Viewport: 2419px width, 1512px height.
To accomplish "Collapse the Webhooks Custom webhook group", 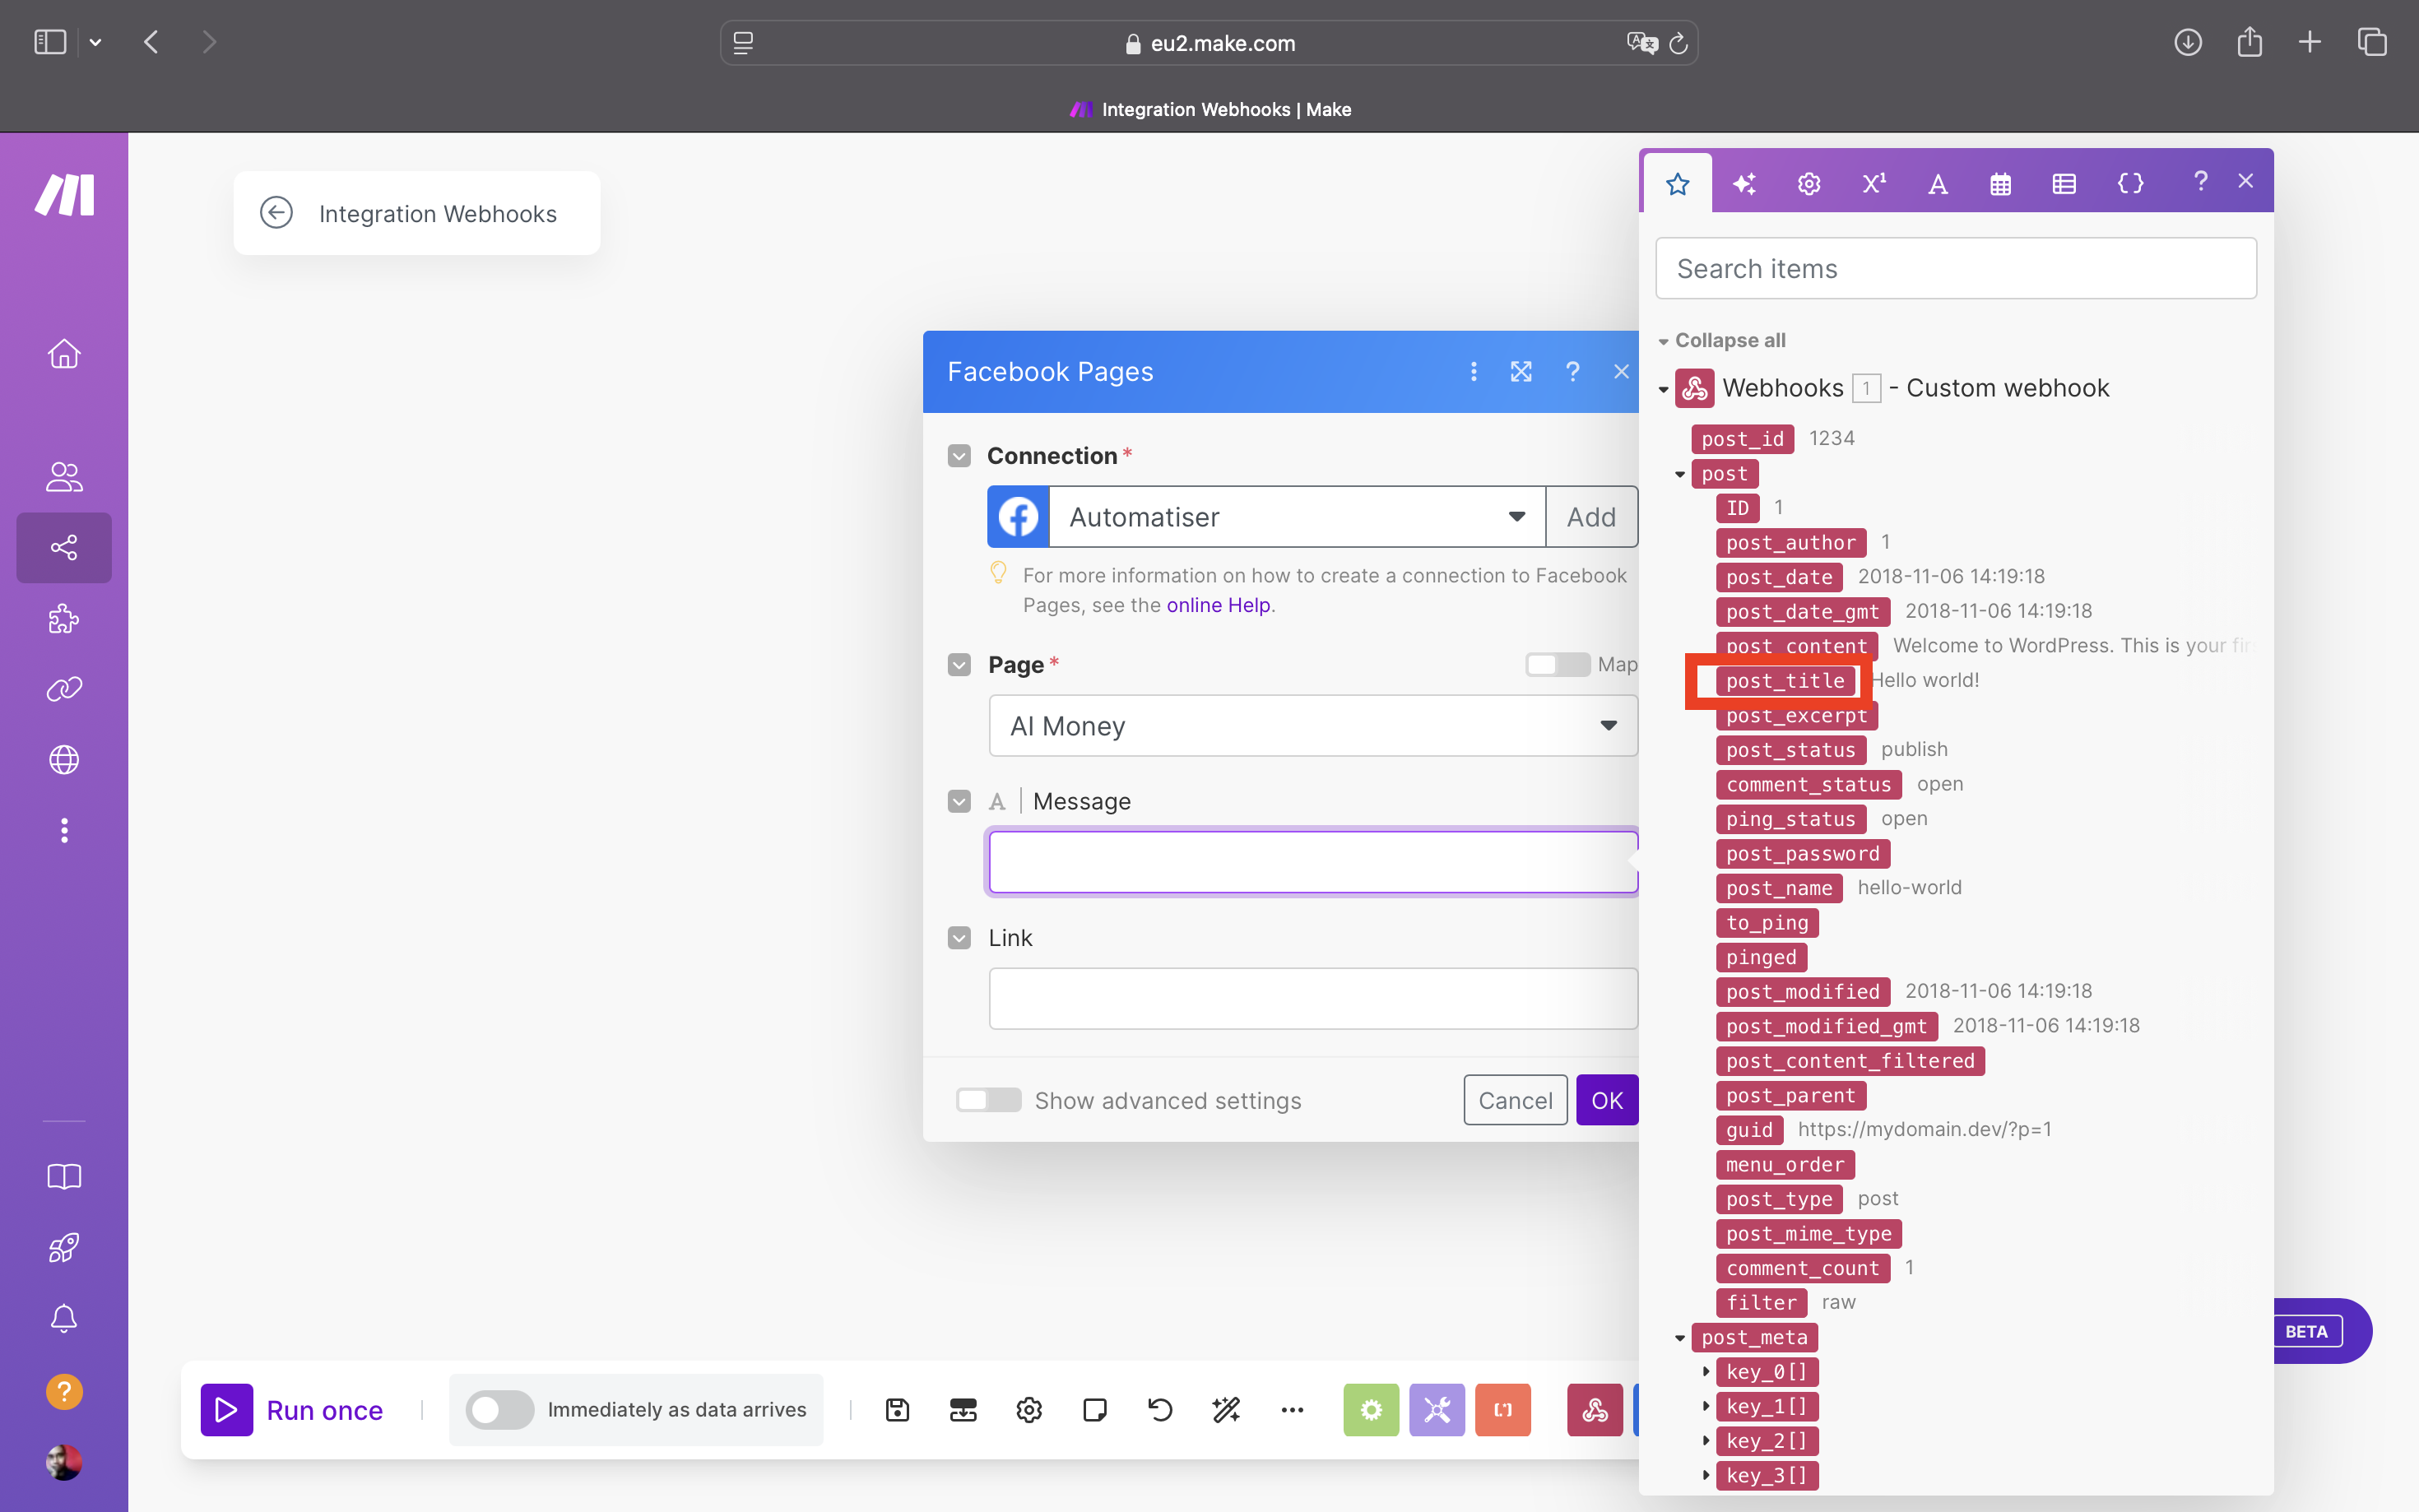I will pyautogui.click(x=1663, y=389).
